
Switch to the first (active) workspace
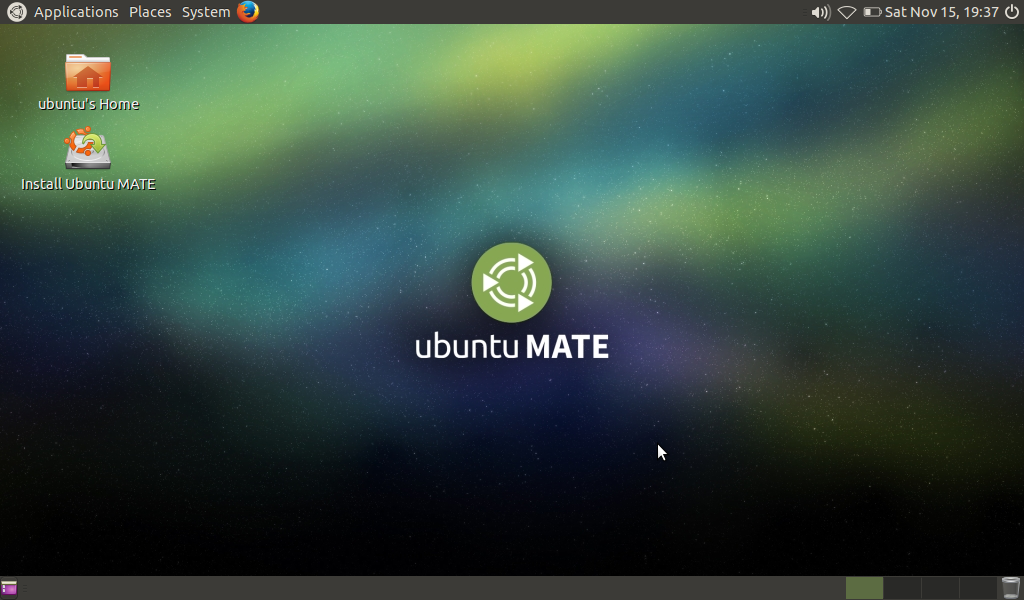864,588
